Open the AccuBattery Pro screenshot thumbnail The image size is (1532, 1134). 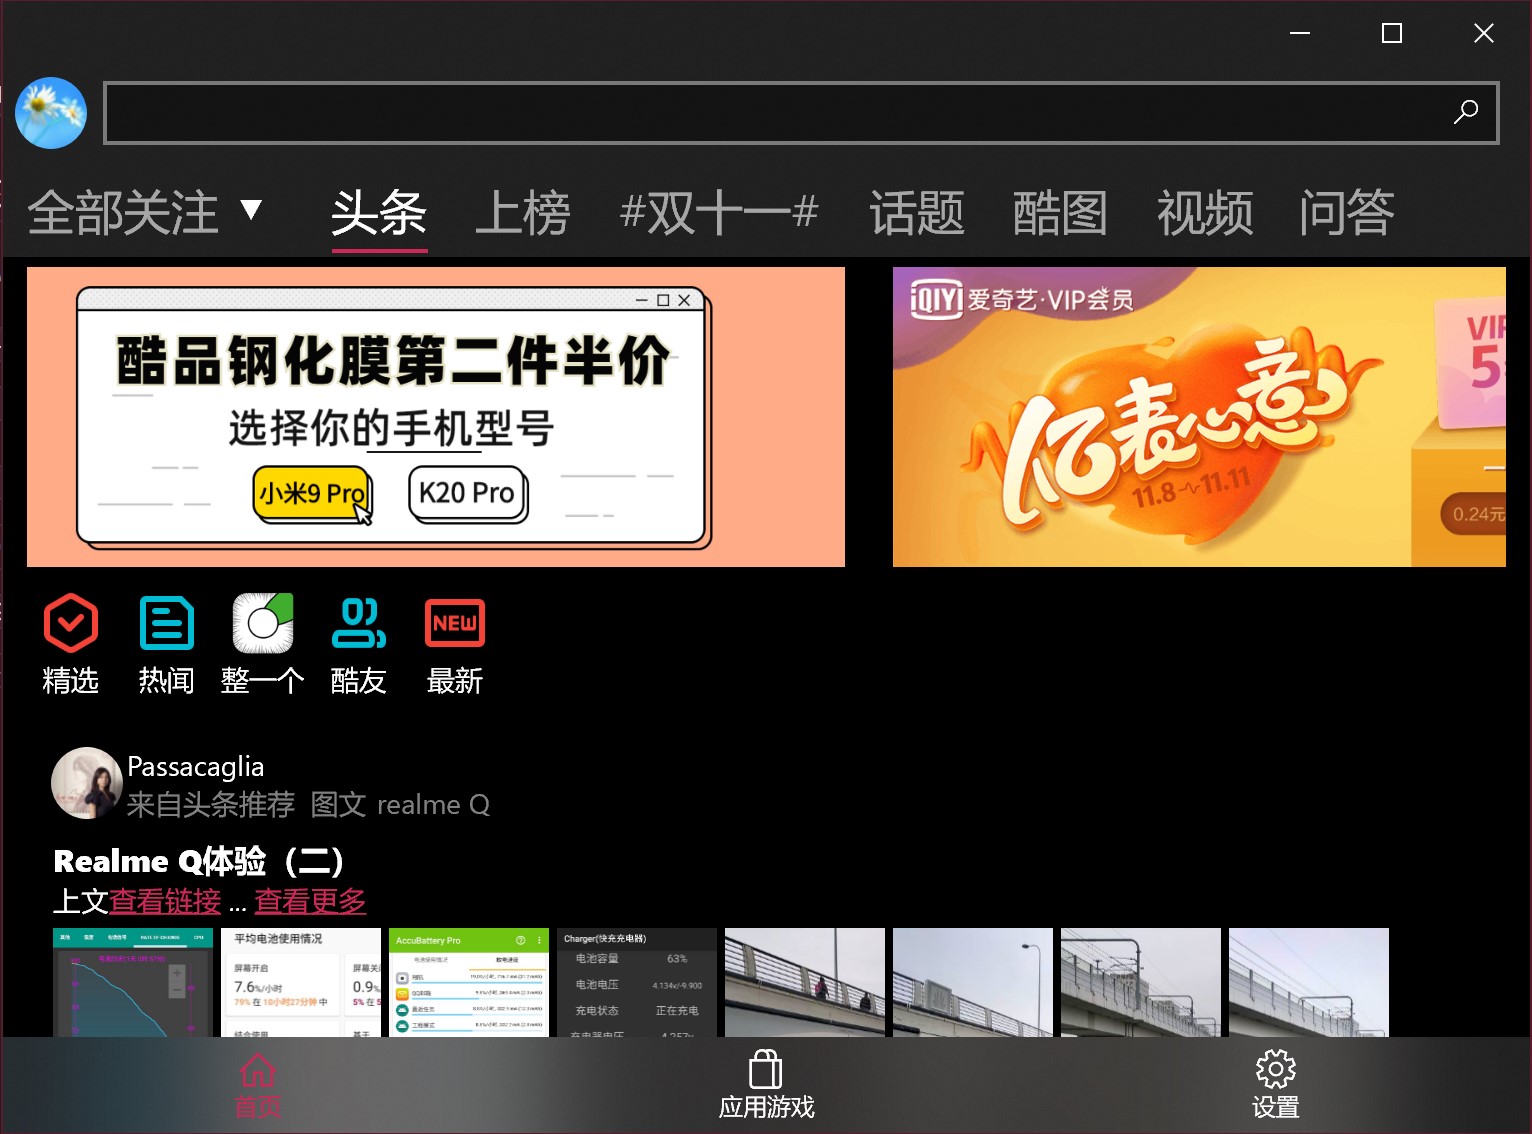click(469, 982)
